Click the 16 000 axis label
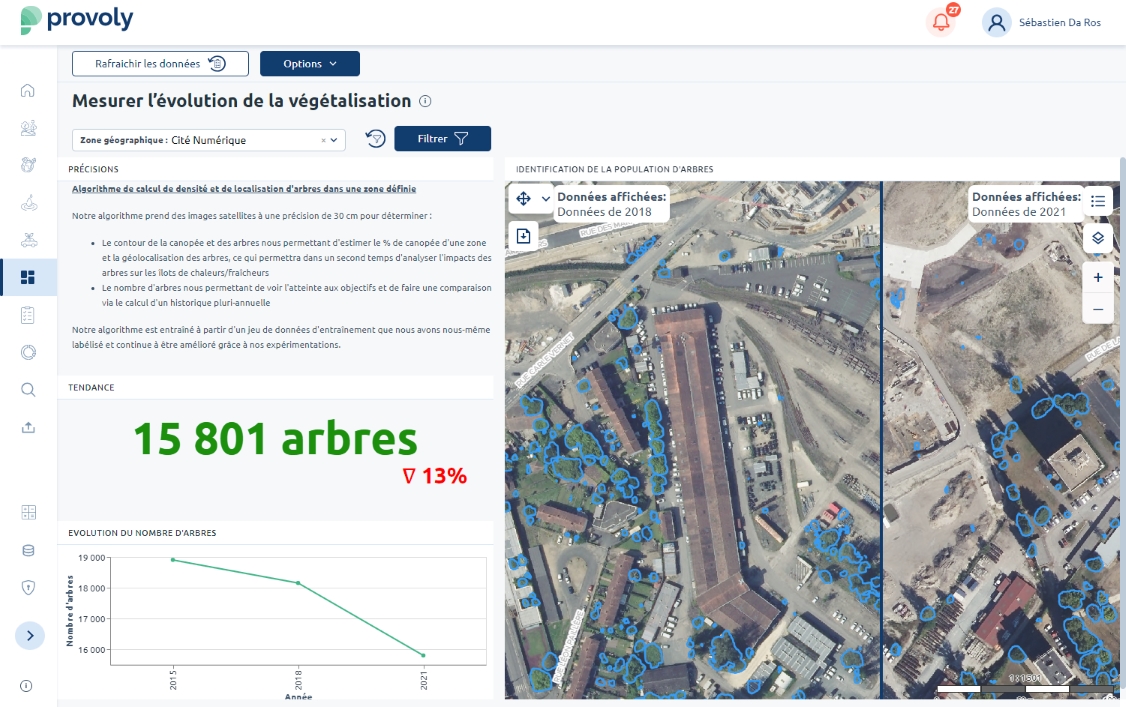 coord(91,650)
